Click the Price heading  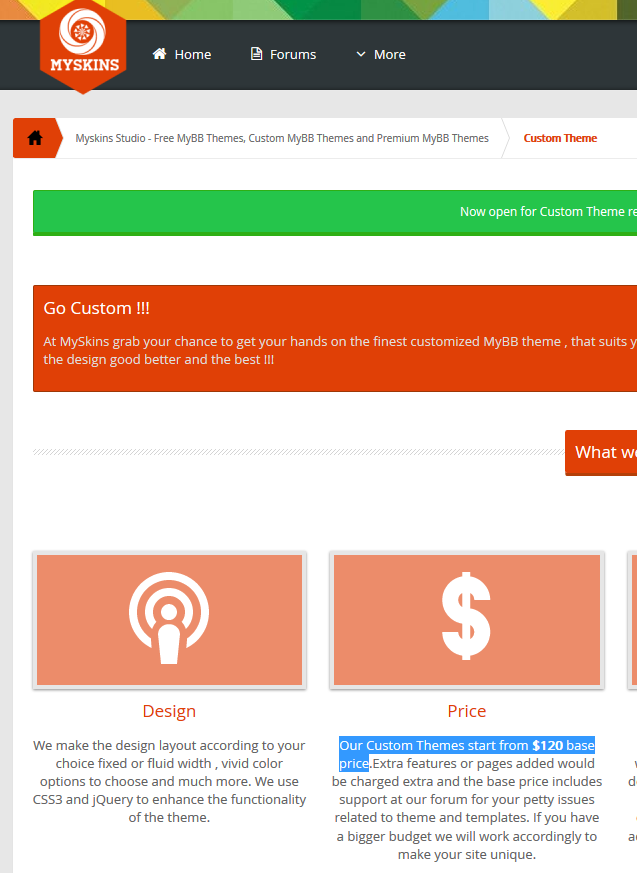pos(467,711)
